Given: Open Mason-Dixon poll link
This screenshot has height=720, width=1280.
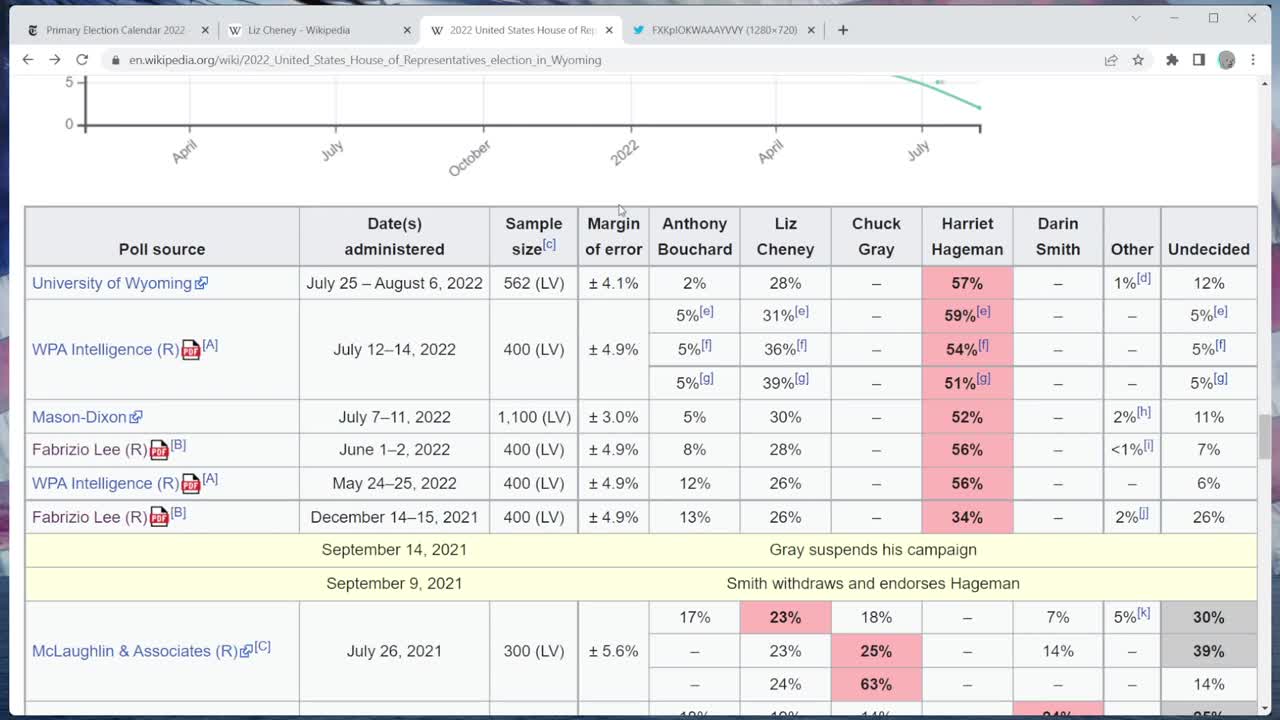Looking at the screenshot, I should (87, 417).
